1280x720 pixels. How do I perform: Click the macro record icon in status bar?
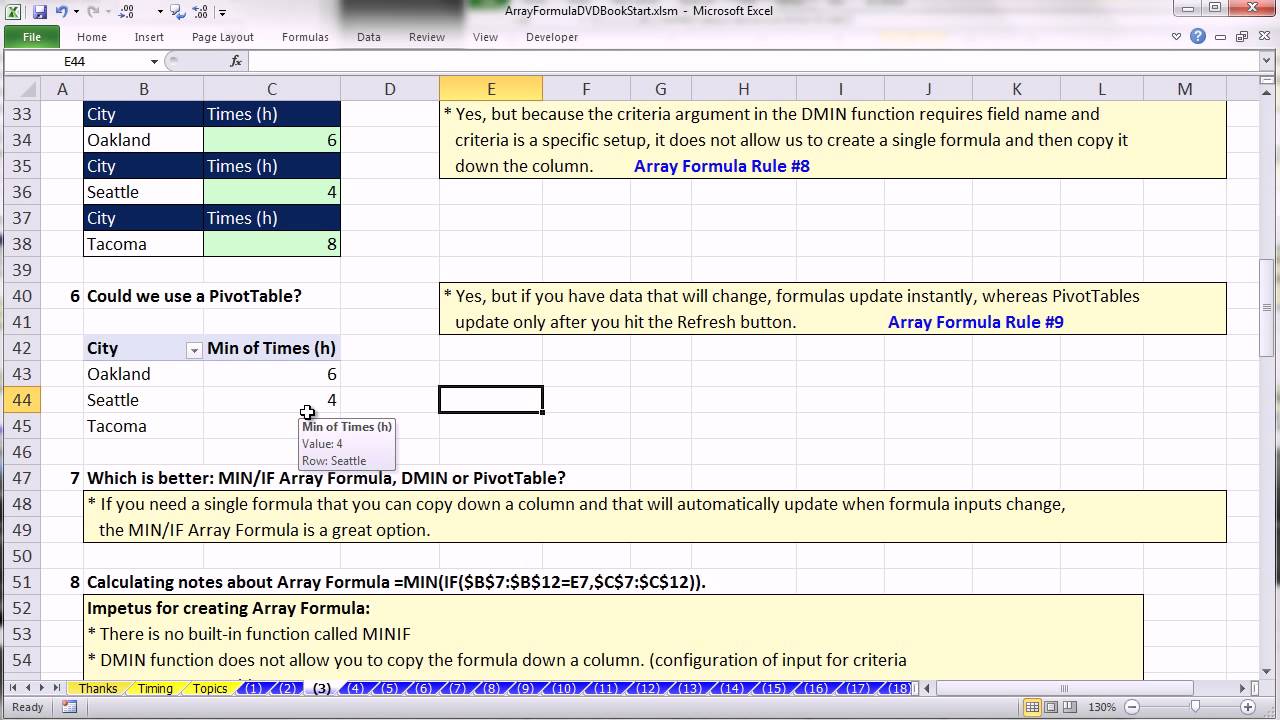(69, 707)
